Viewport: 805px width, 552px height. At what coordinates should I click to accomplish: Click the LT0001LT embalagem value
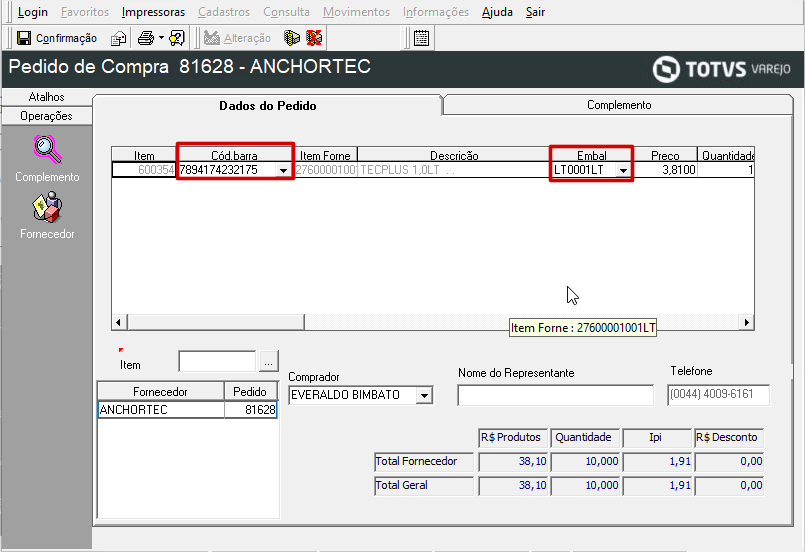[585, 170]
